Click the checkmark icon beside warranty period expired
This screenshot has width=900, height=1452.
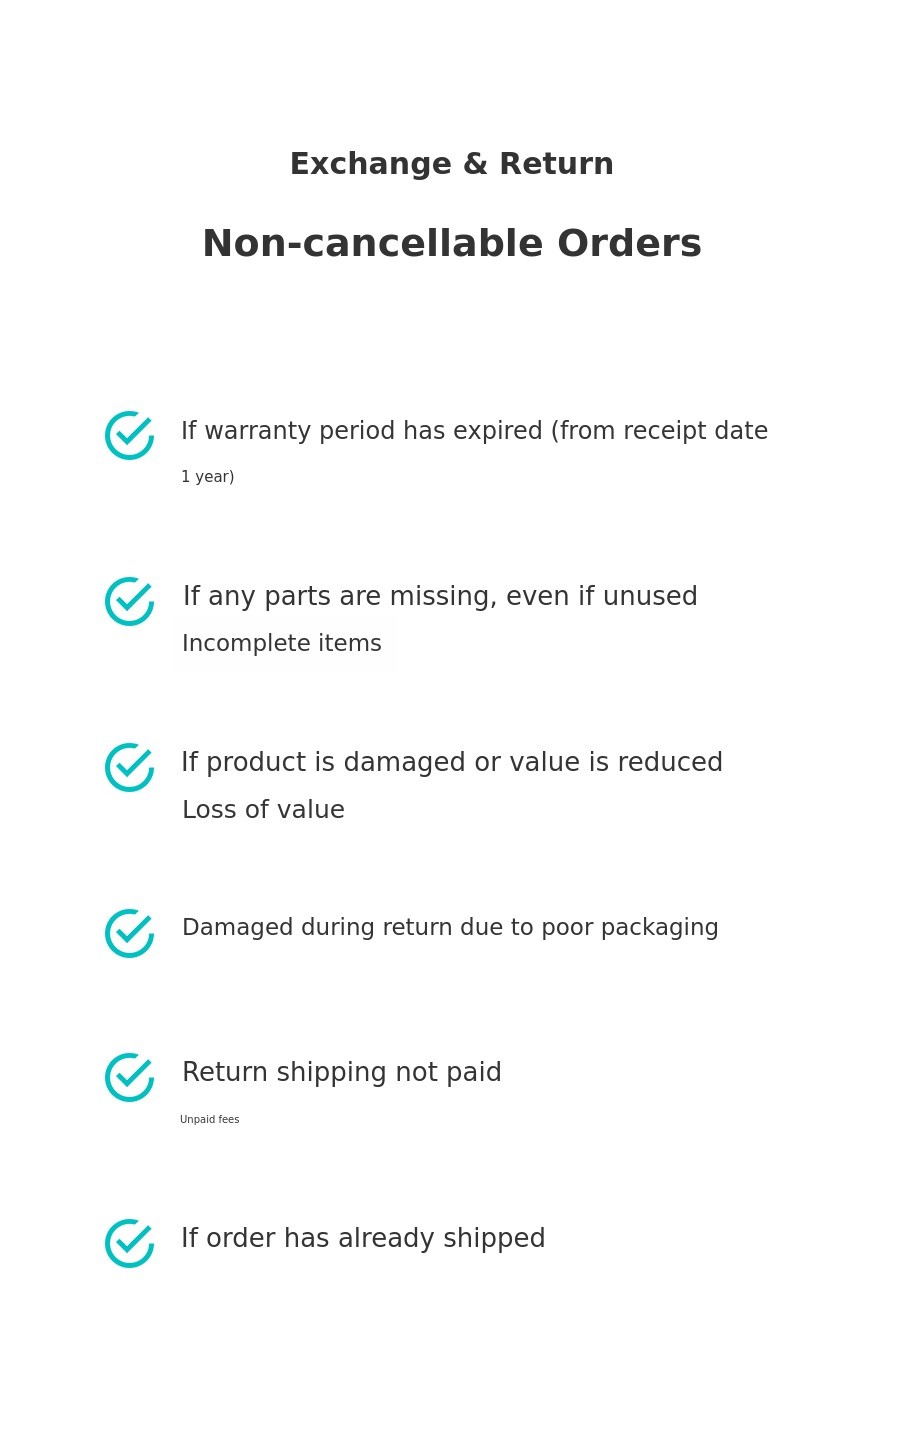click(129, 435)
